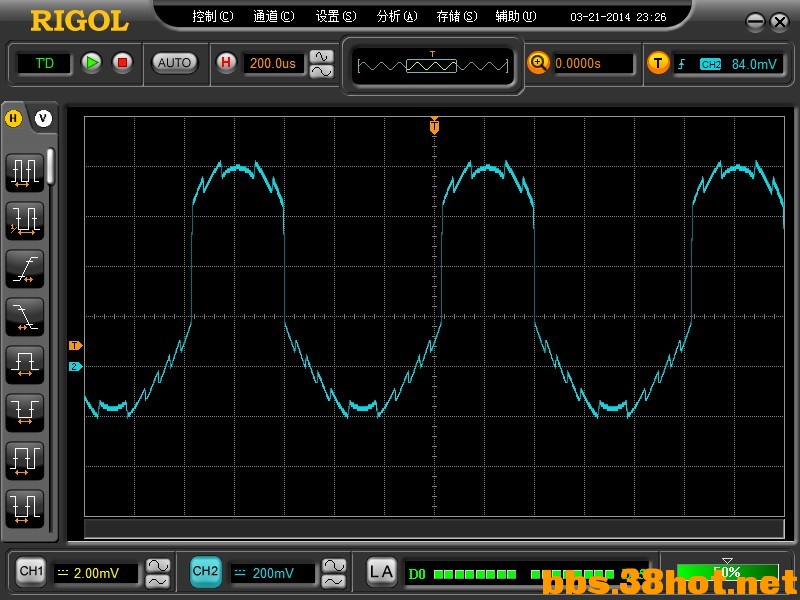Image resolution: width=800 pixels, height=600 pixels.
Task: Click the 84.0mV trigger level value
Action: tap(754, 64)
